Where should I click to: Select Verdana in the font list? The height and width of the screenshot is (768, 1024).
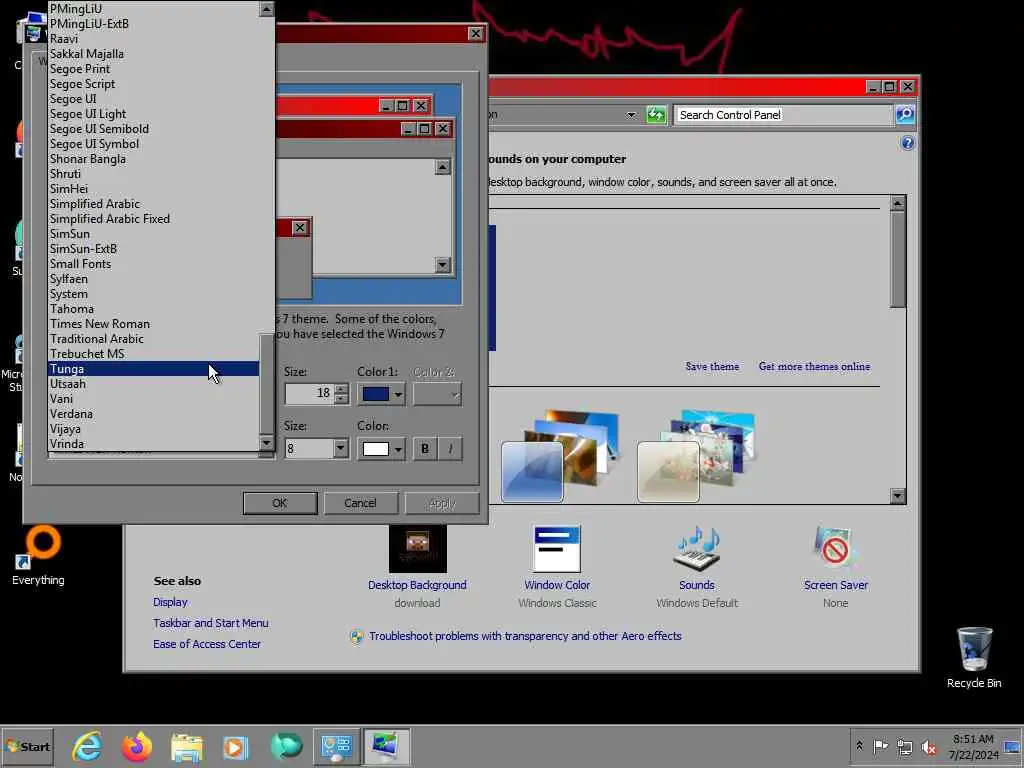pos(154,414)
